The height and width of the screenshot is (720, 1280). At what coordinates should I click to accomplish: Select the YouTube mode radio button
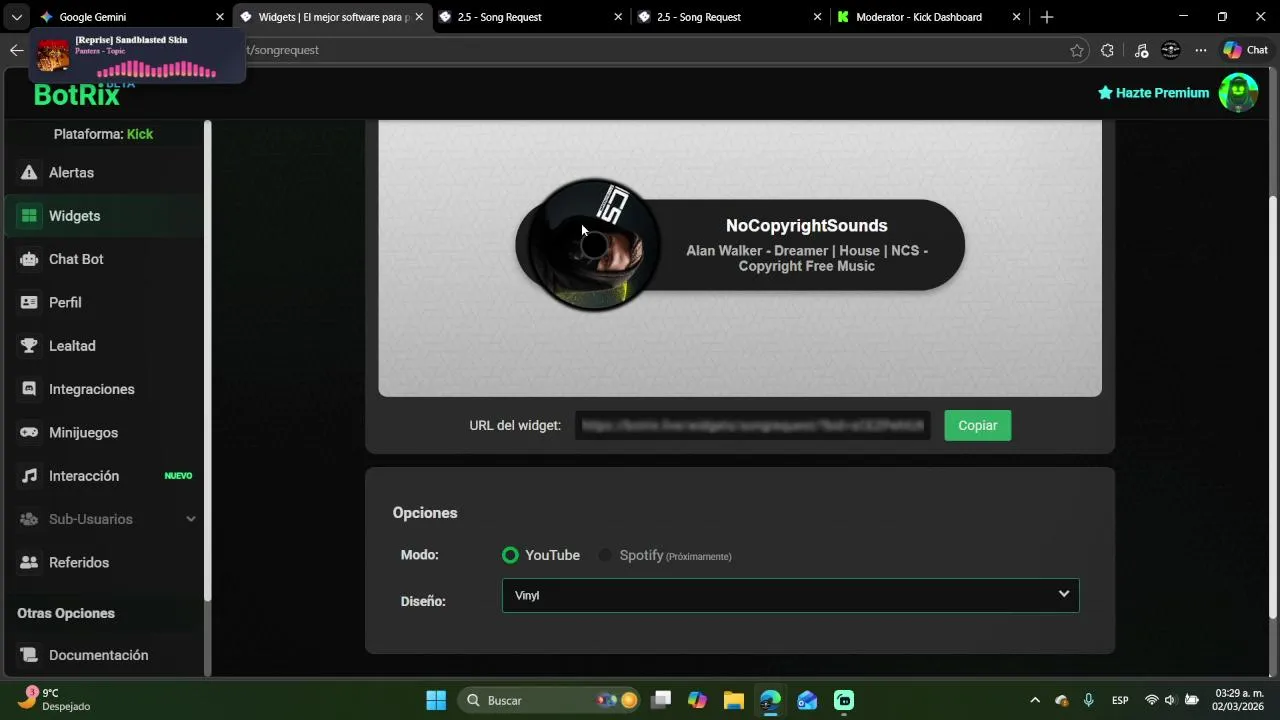pos(510,555)
